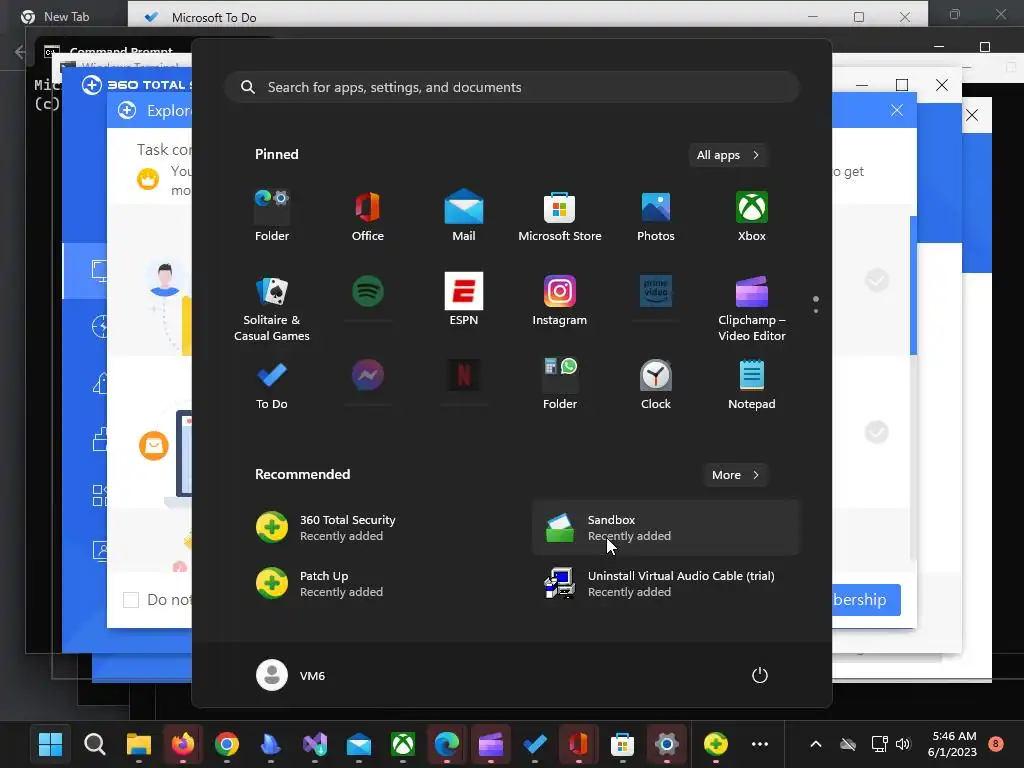Launch the Netflix pinned tile
The image size is (1024, 768).
[464, 376]
